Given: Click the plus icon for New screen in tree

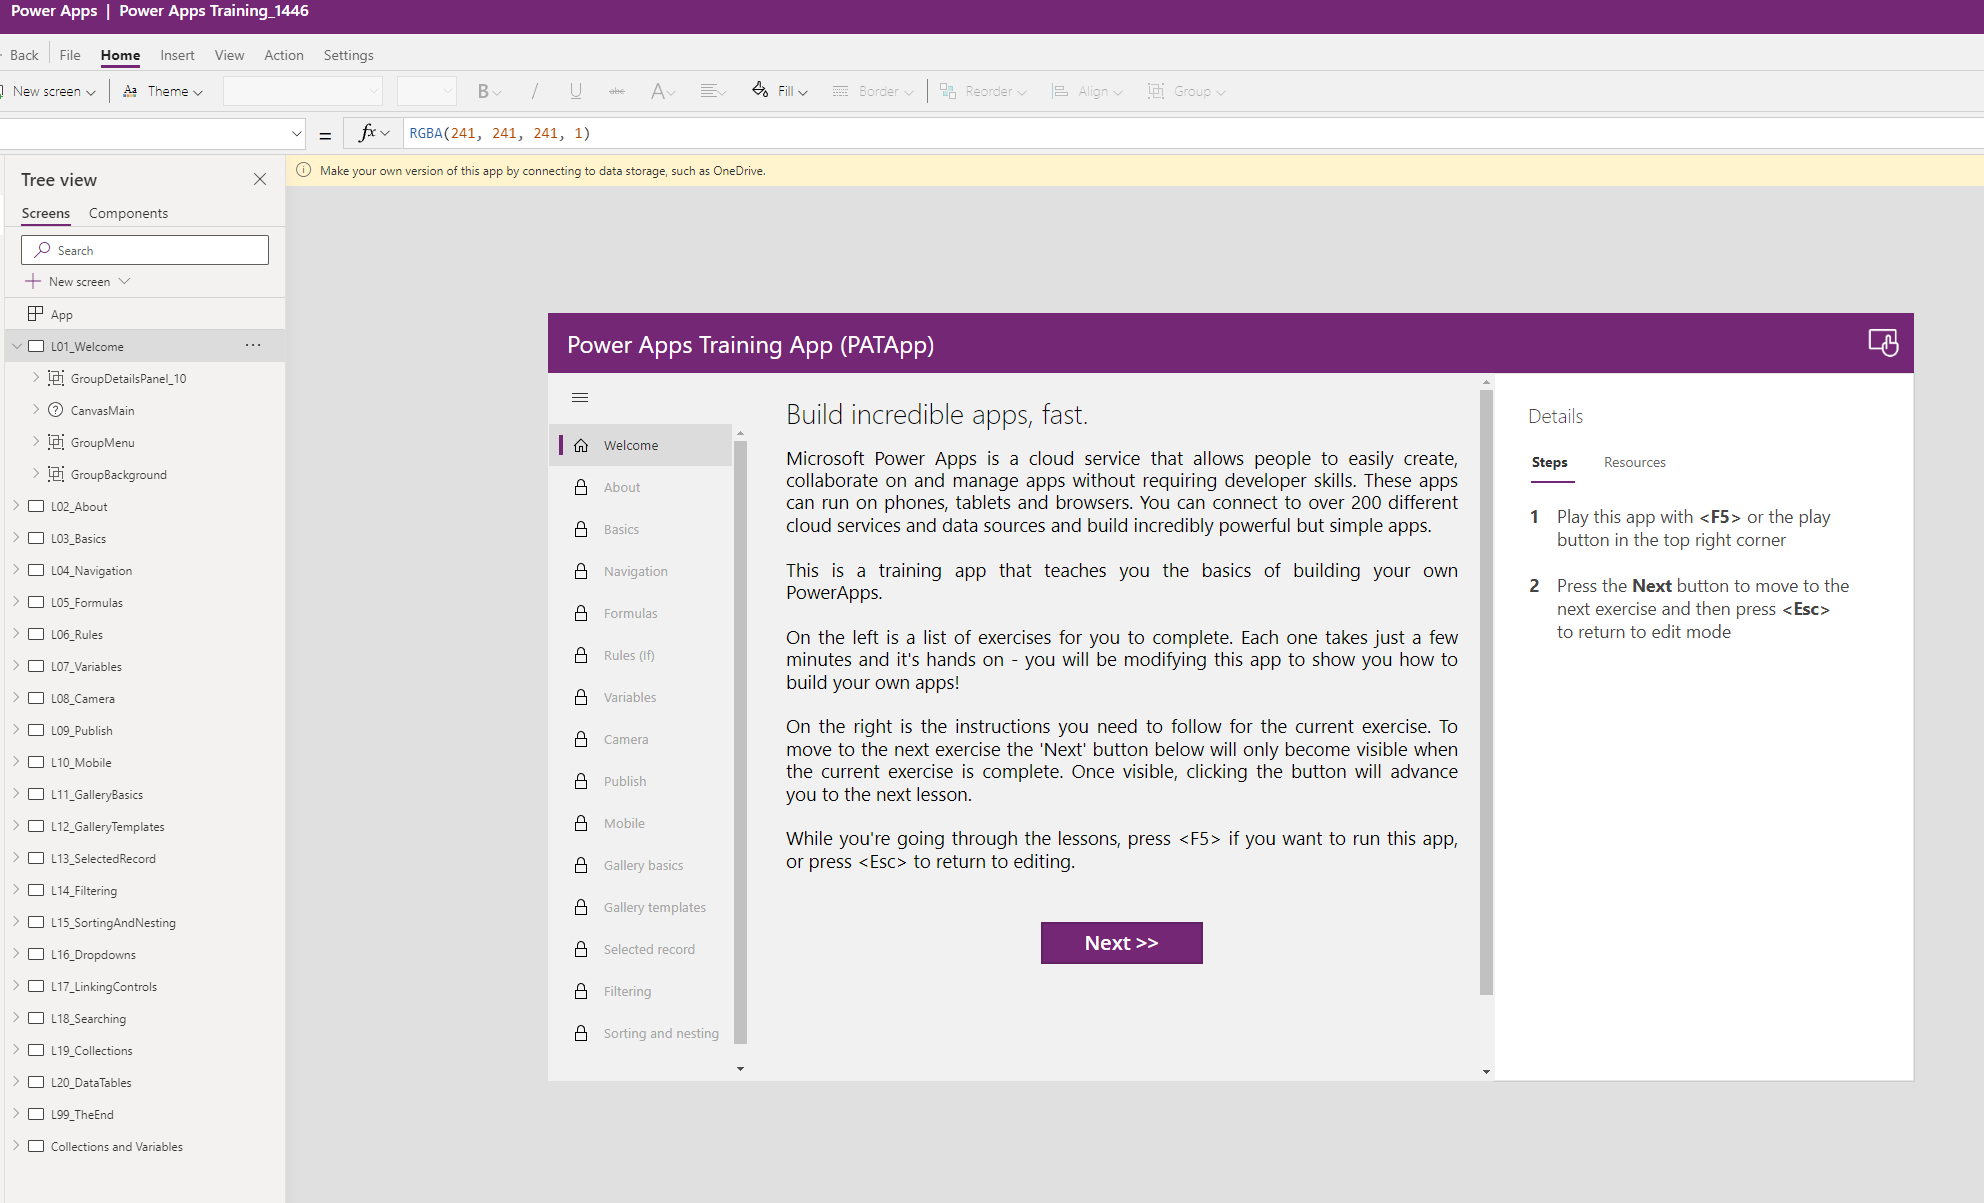Looking at the screenshot, I should (x=33, y=281).
